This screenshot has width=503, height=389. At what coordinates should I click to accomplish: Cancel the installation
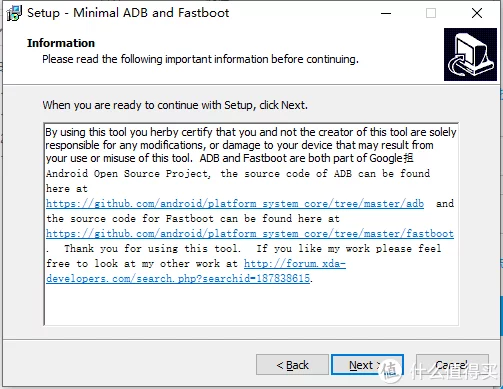pos(452,365)
